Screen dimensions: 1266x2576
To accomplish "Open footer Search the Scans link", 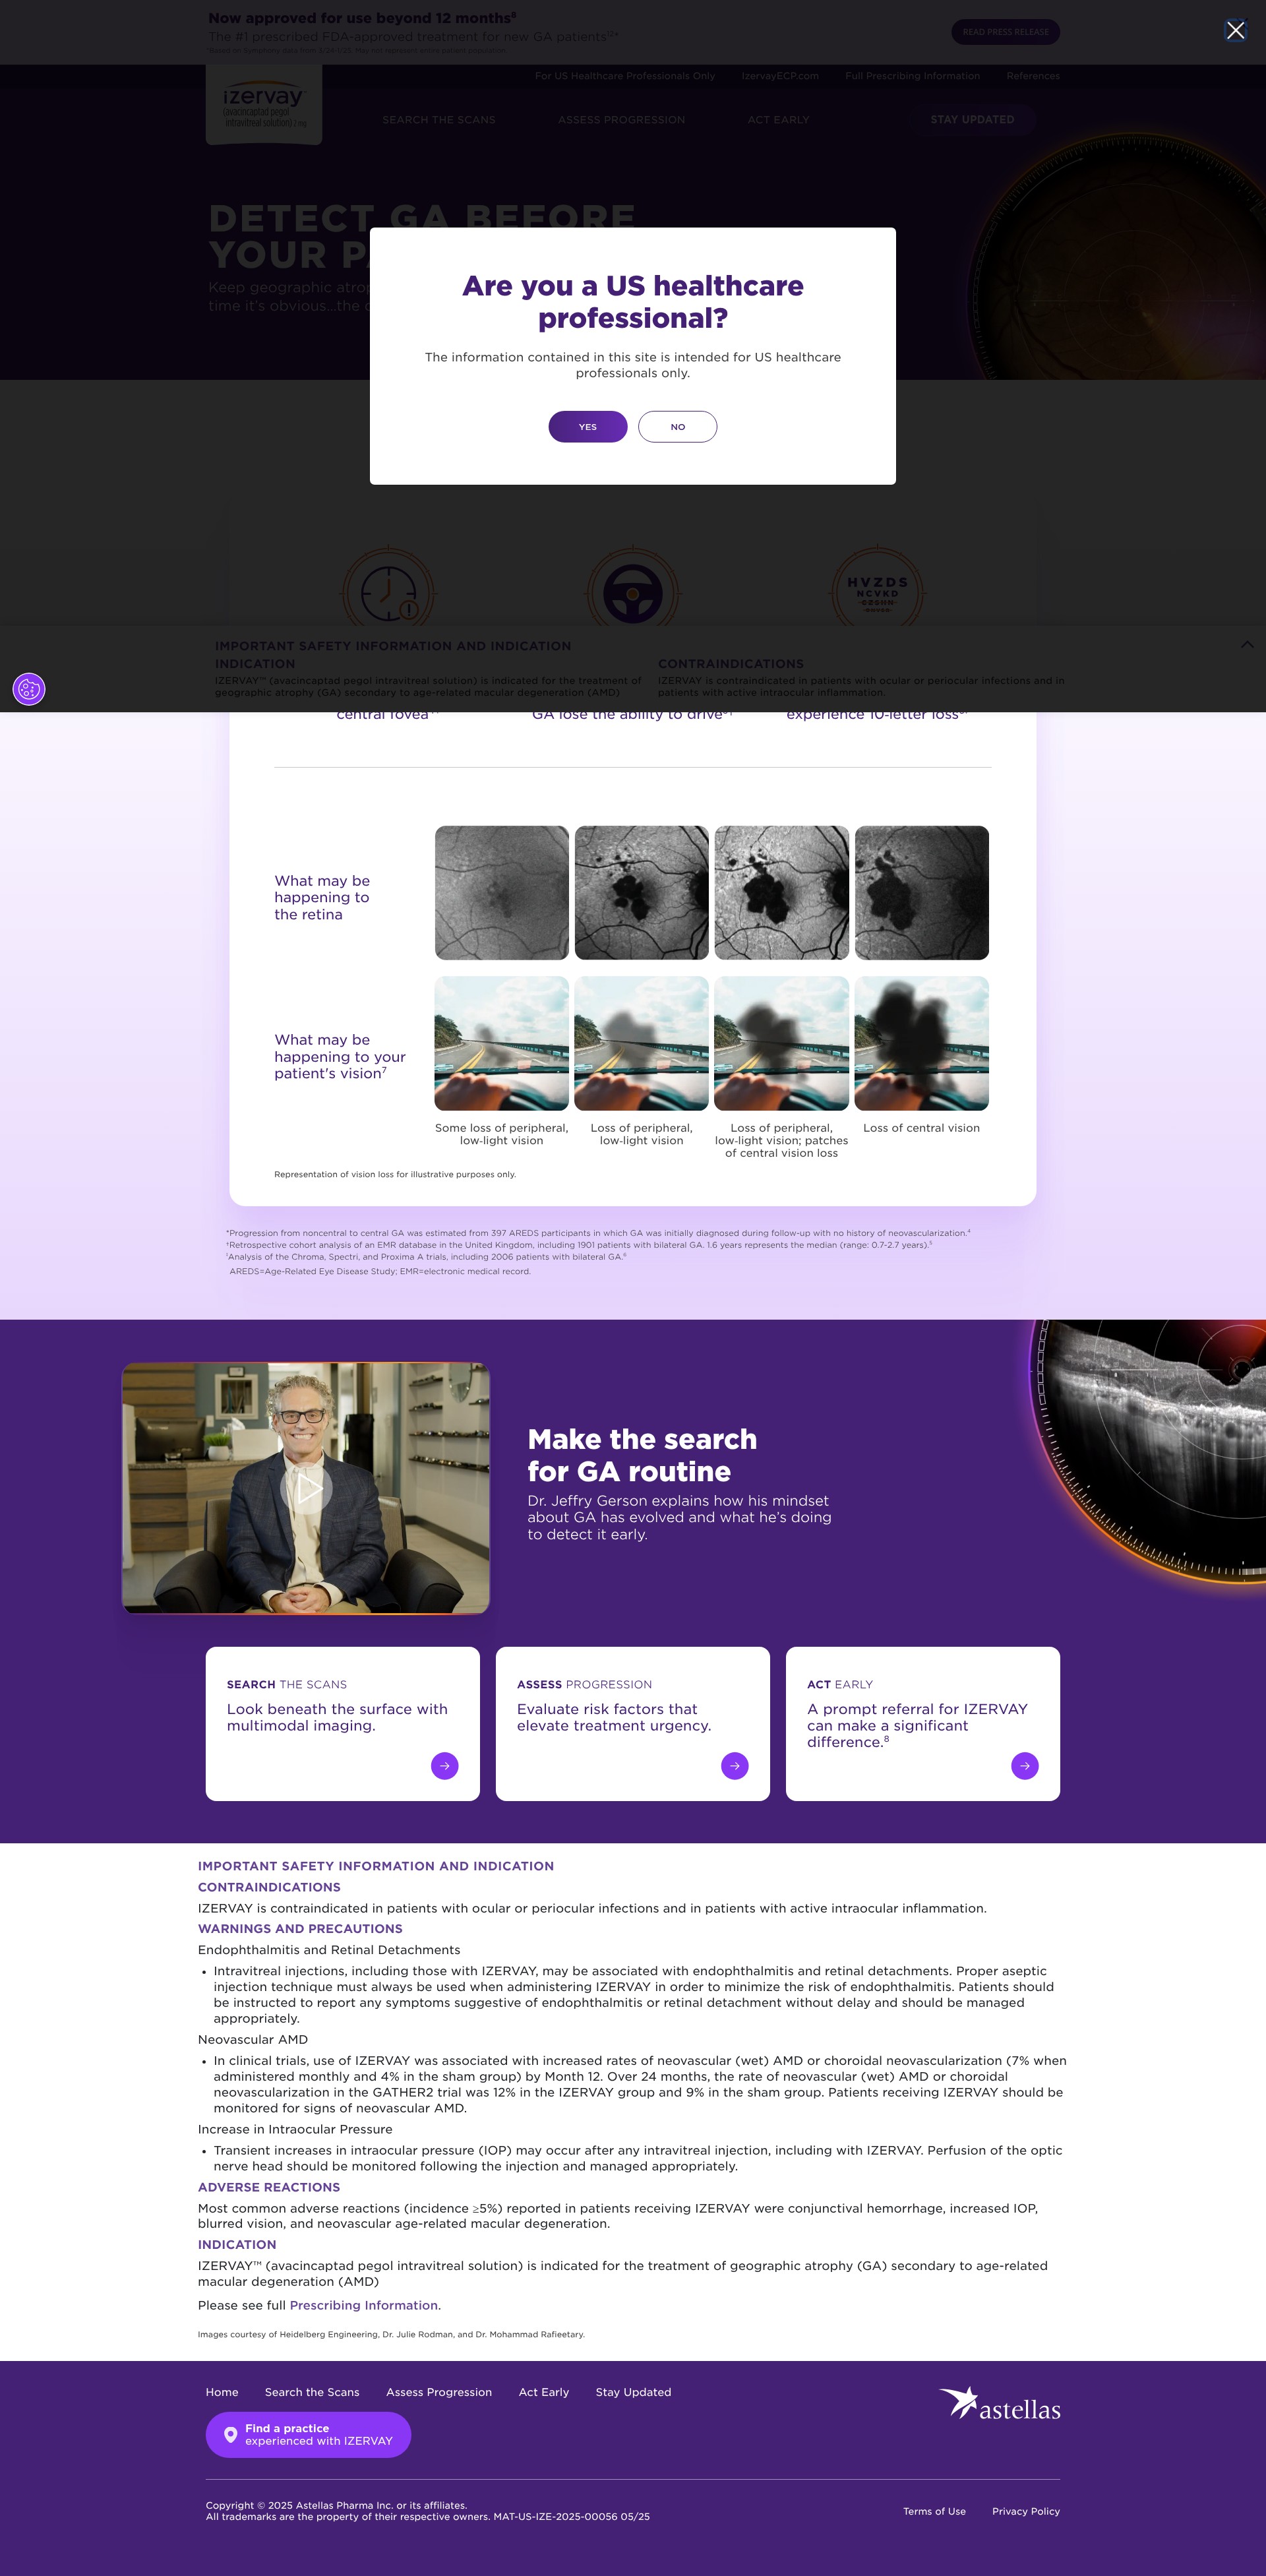I will (x=312, y=2392).
